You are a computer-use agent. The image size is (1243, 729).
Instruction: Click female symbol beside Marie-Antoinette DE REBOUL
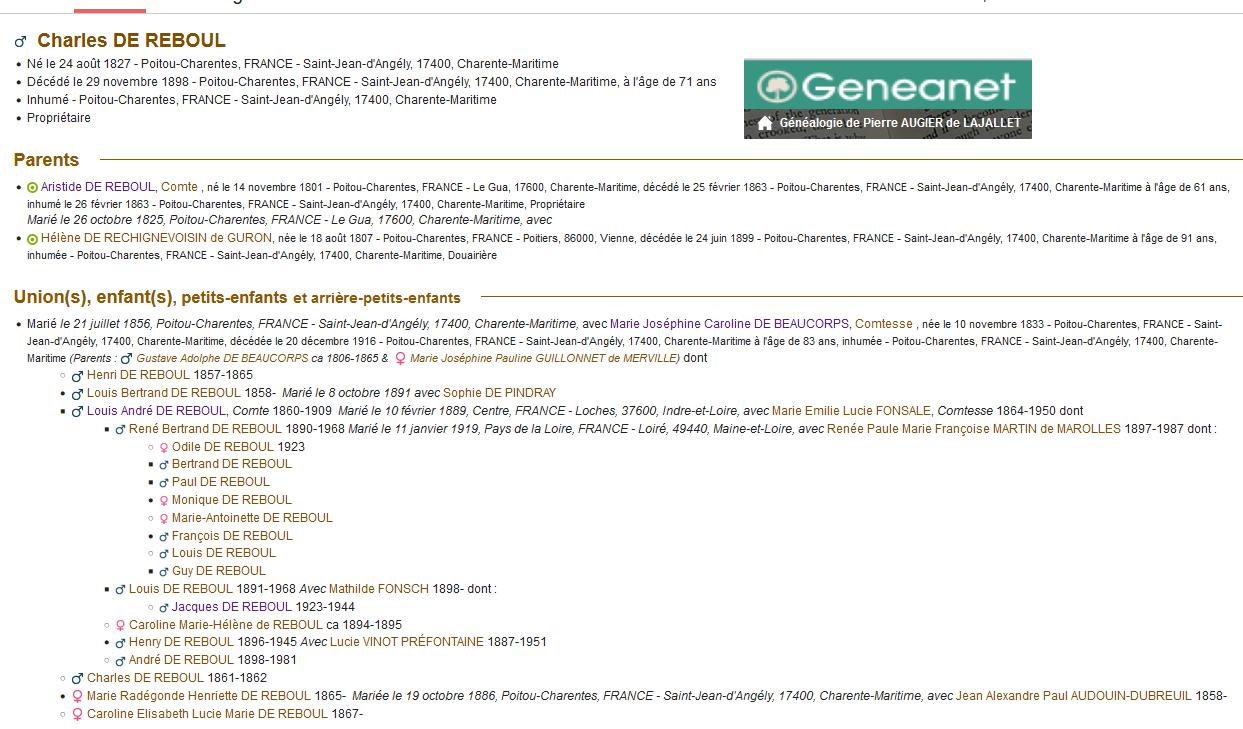(x=164, y=519)
